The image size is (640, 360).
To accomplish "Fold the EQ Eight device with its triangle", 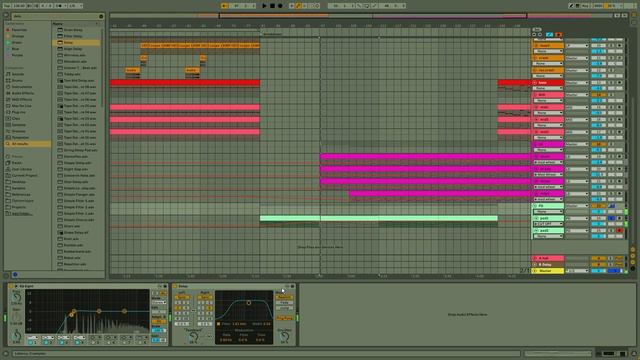I will point(16,287).
